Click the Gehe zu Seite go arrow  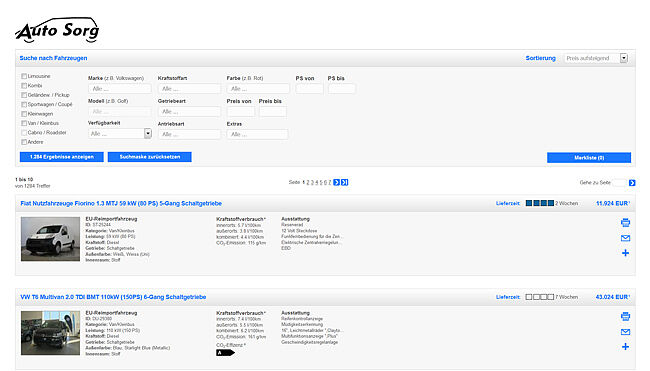632,183
